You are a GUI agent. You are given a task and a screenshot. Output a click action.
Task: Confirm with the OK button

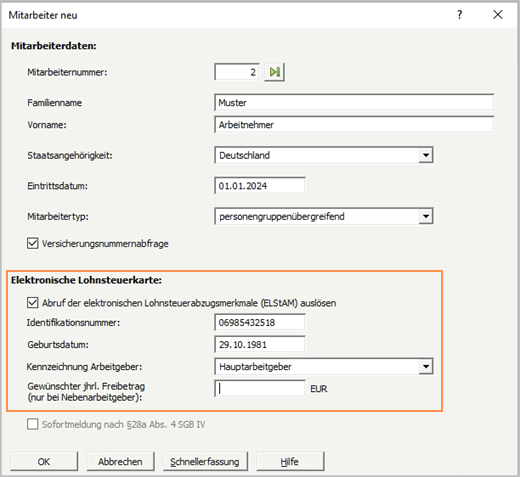click(x=44, y=461)
